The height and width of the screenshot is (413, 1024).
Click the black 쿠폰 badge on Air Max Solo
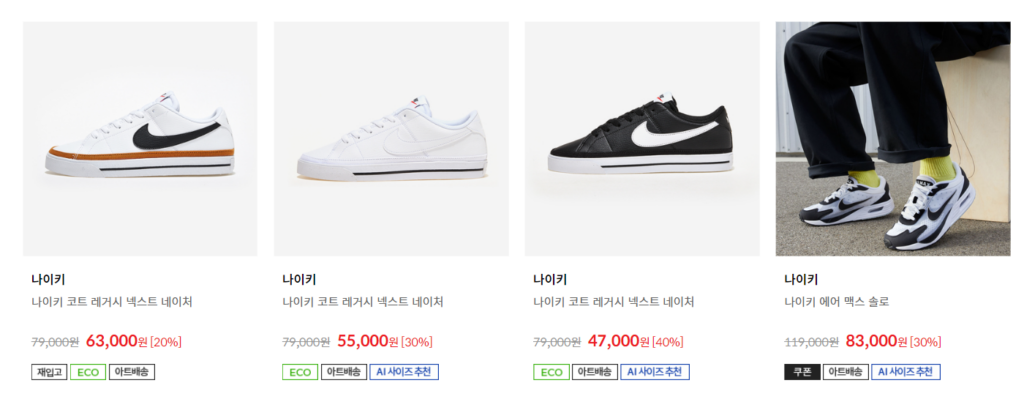[x=802, y=372]
